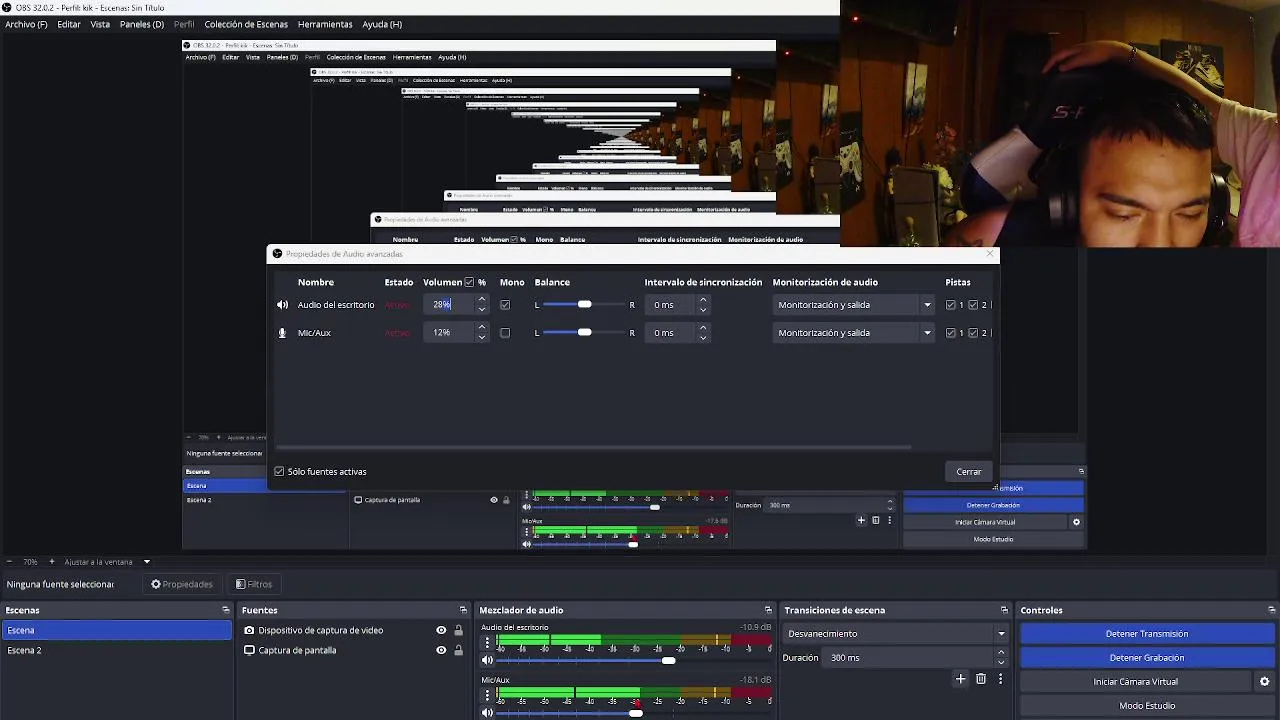Screen dimensions: 1280x720
Task: Click Cerrar in audio properties dialog
Action: point(969,471)
